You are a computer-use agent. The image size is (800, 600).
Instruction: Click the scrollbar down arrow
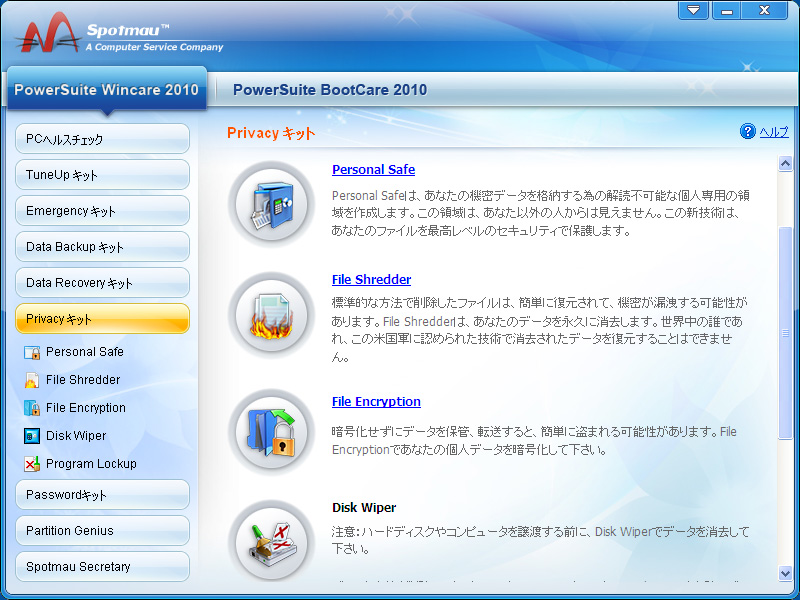pos(785,572)
